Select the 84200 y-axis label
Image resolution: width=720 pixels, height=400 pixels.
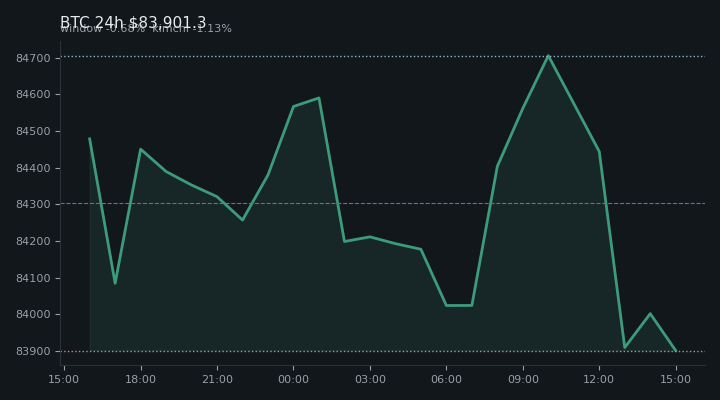pyautogui.click(x=33, y=242)
